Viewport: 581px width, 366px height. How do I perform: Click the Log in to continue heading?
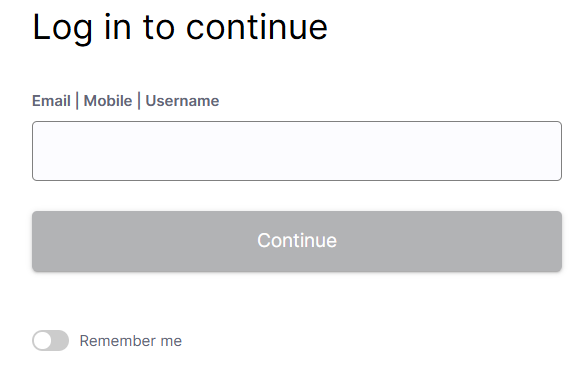(180, 28)
